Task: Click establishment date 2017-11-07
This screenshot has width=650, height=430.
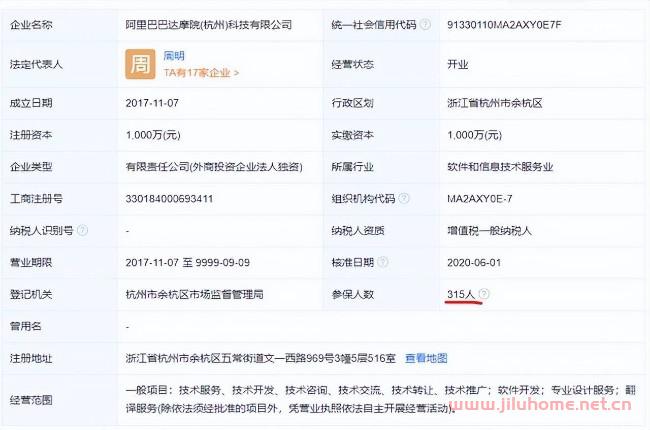Action: coord(152,102)
